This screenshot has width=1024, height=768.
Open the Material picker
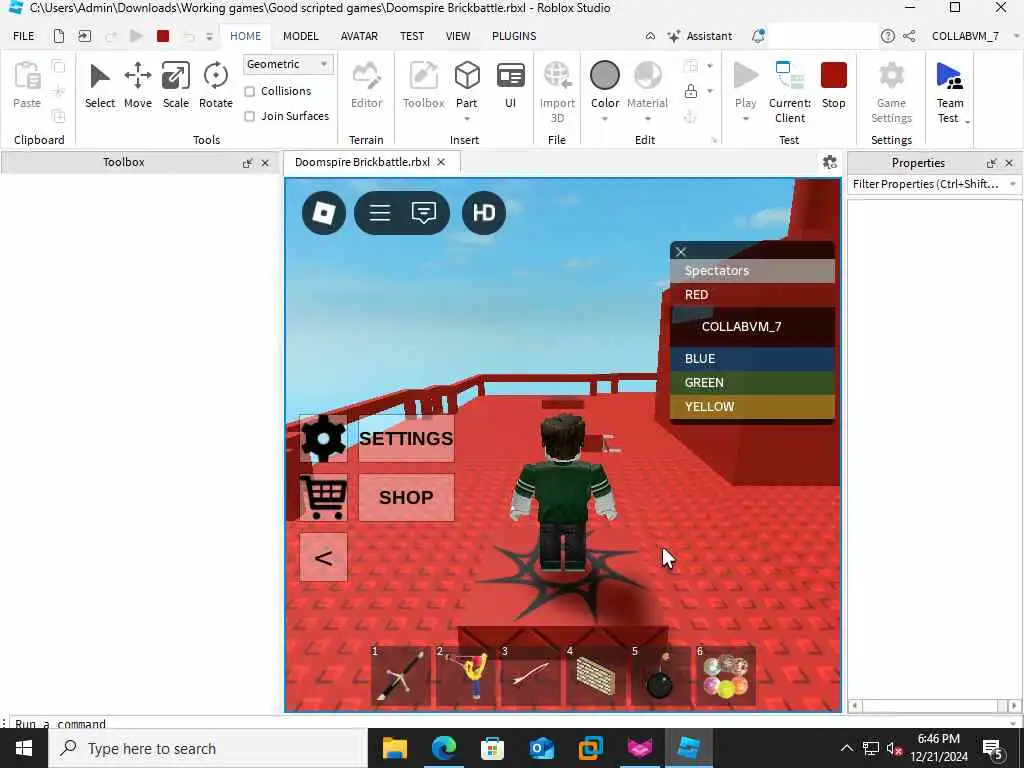(x=647, y=85)
